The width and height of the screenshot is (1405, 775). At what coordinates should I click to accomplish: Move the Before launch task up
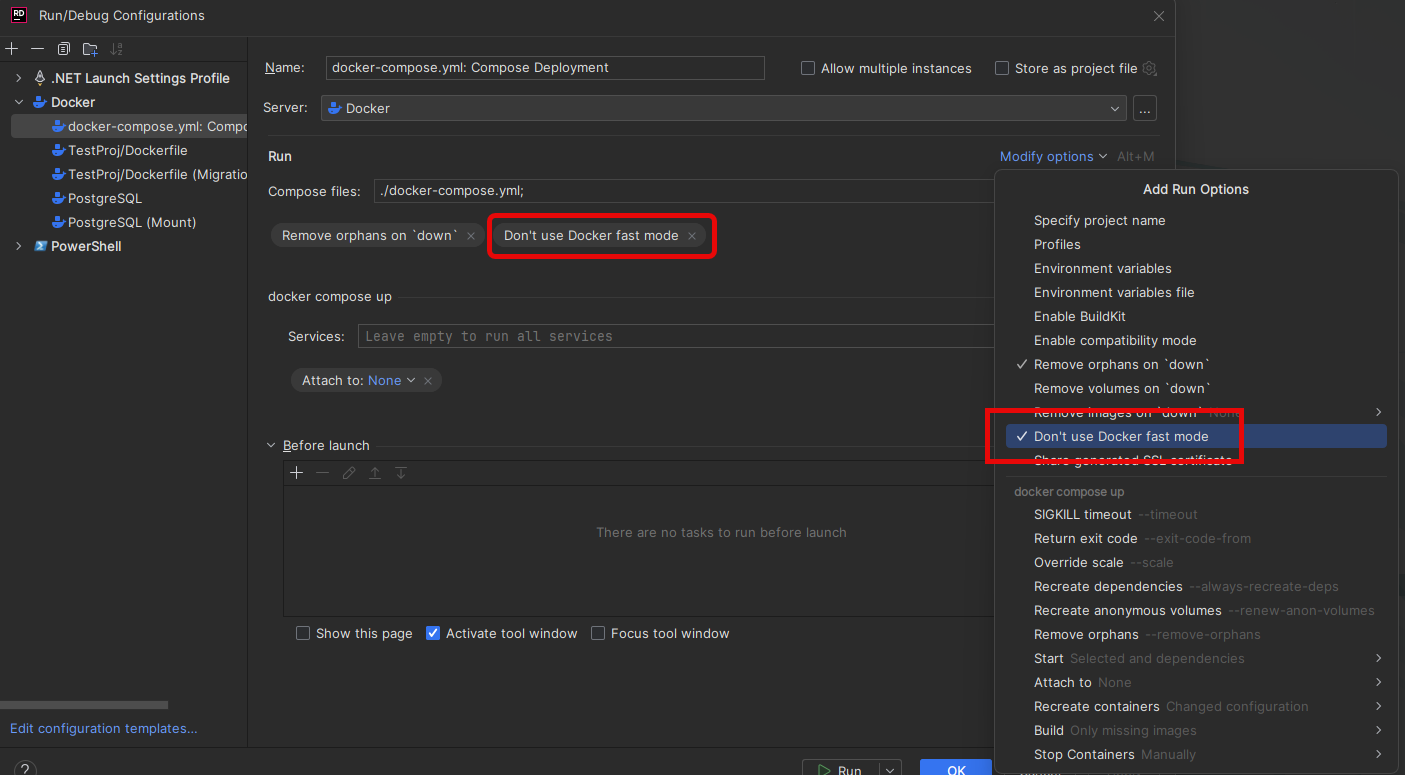[374, 473]
